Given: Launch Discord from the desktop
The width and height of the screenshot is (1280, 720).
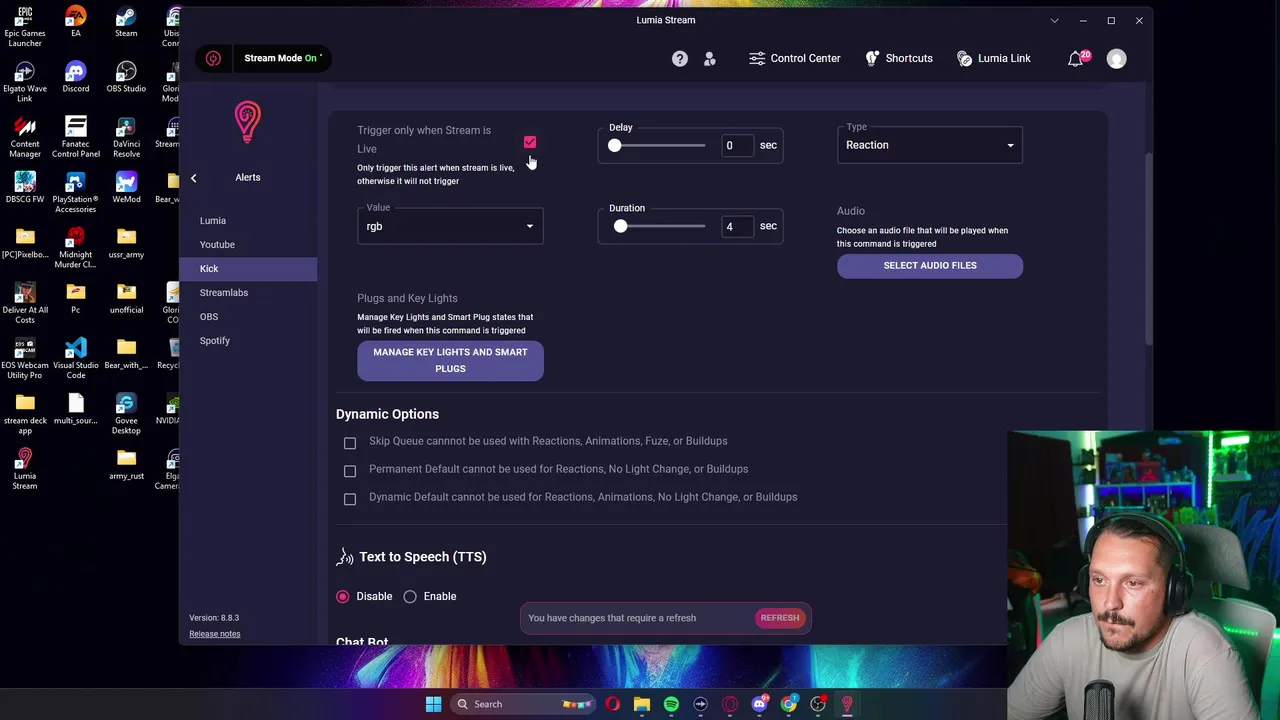Looking at the screenshot, I should pyautogui.click(x=76, y=77).
